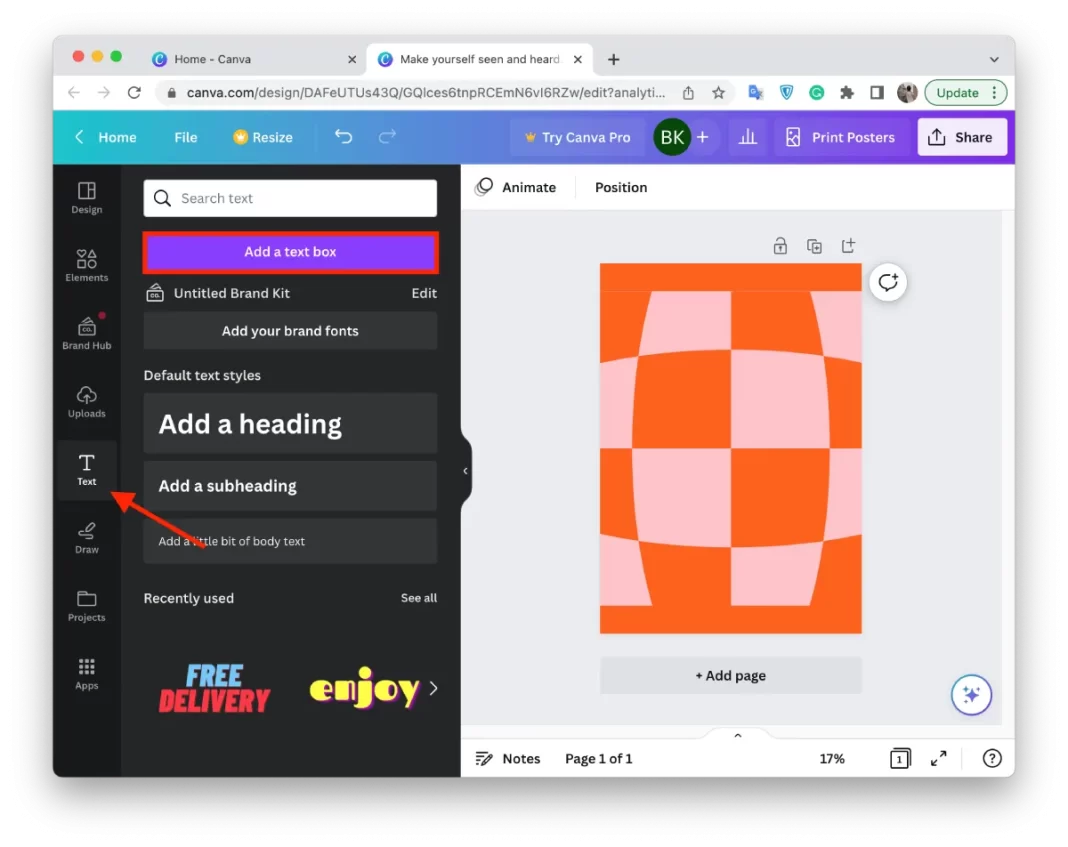Click Add a text box button
The width and height of the screenshot is (1068, 847).
(290, 252)
